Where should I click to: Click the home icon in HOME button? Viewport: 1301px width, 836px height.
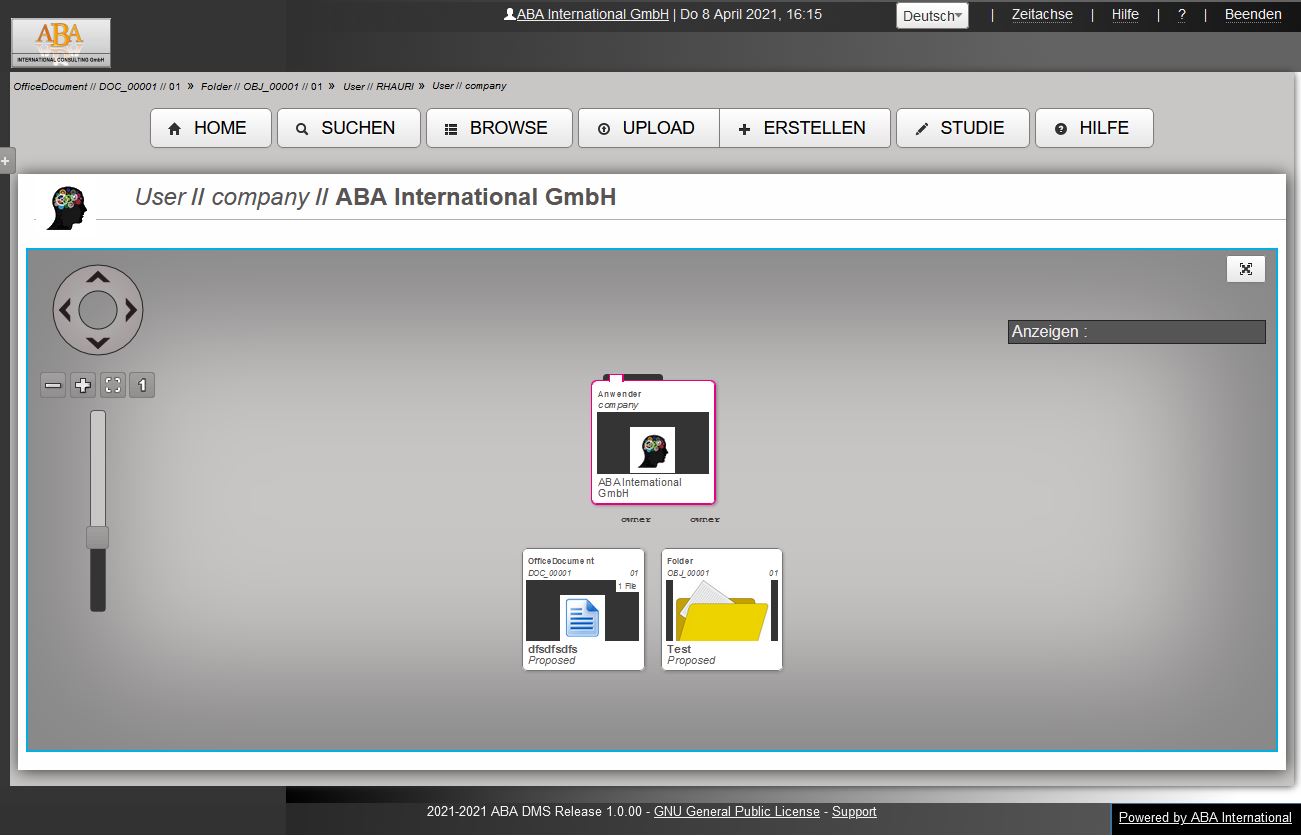(x=175, y=129)
